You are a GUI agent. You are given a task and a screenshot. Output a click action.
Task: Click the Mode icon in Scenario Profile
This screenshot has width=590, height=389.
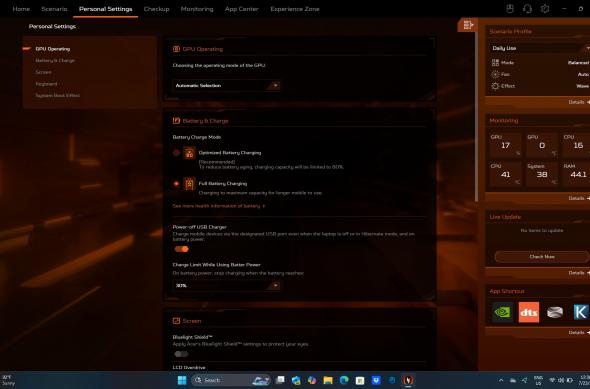495,62
